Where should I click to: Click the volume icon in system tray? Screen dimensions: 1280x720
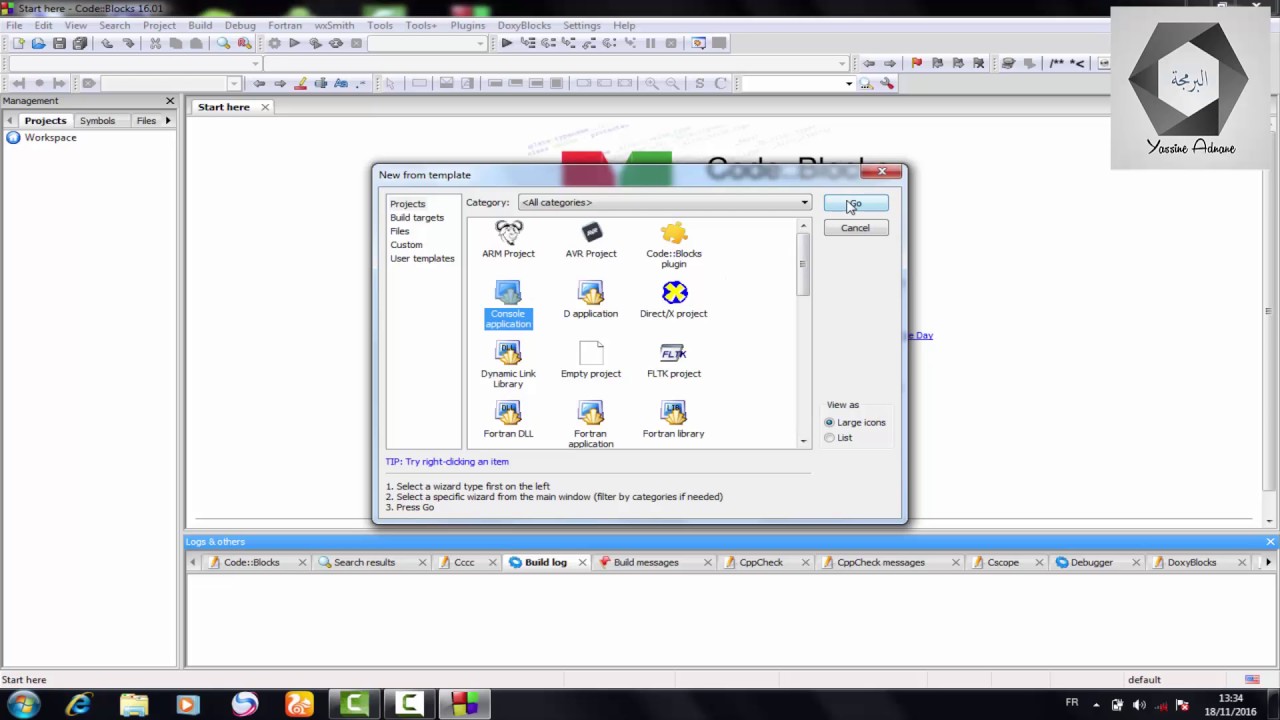tap(1139, 705)
